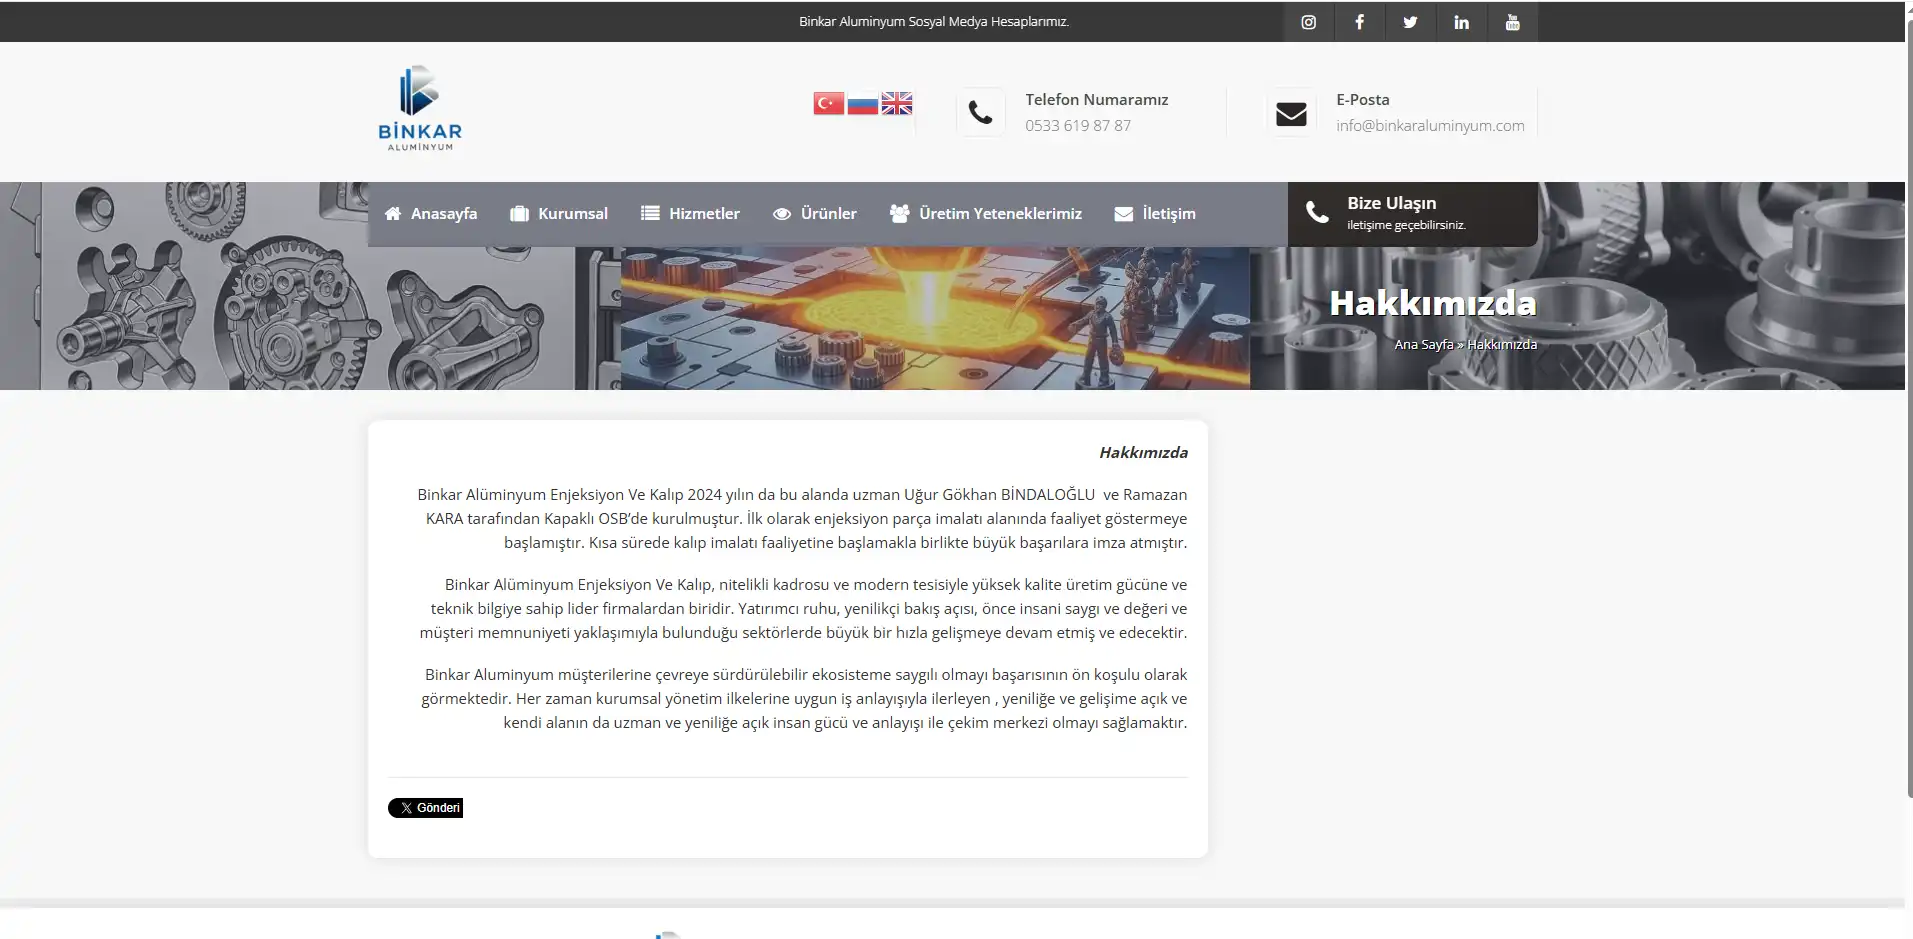1913x939 pixels.
Task: Open the Kurumsal menu
Action: 559,213
